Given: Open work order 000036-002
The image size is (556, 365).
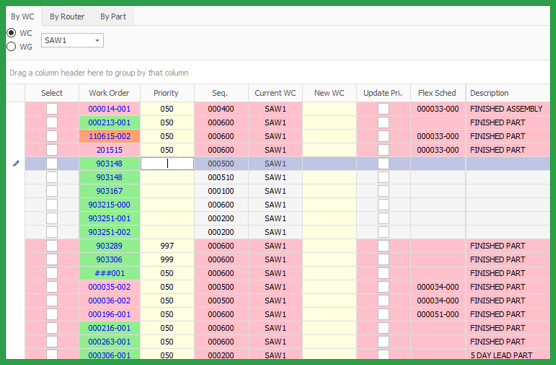Looking at the screenshot, I should click(109, 300).
